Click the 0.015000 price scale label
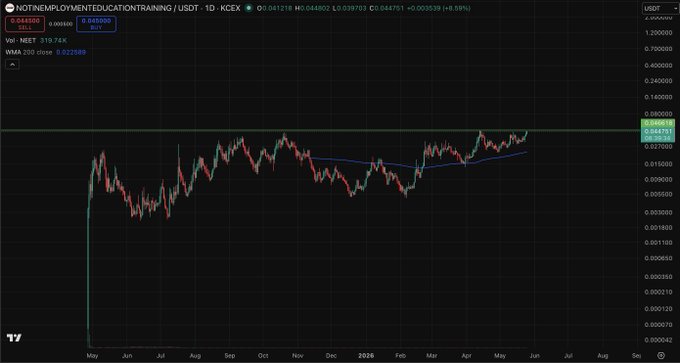680x363 pixels. tap(658, 164)
